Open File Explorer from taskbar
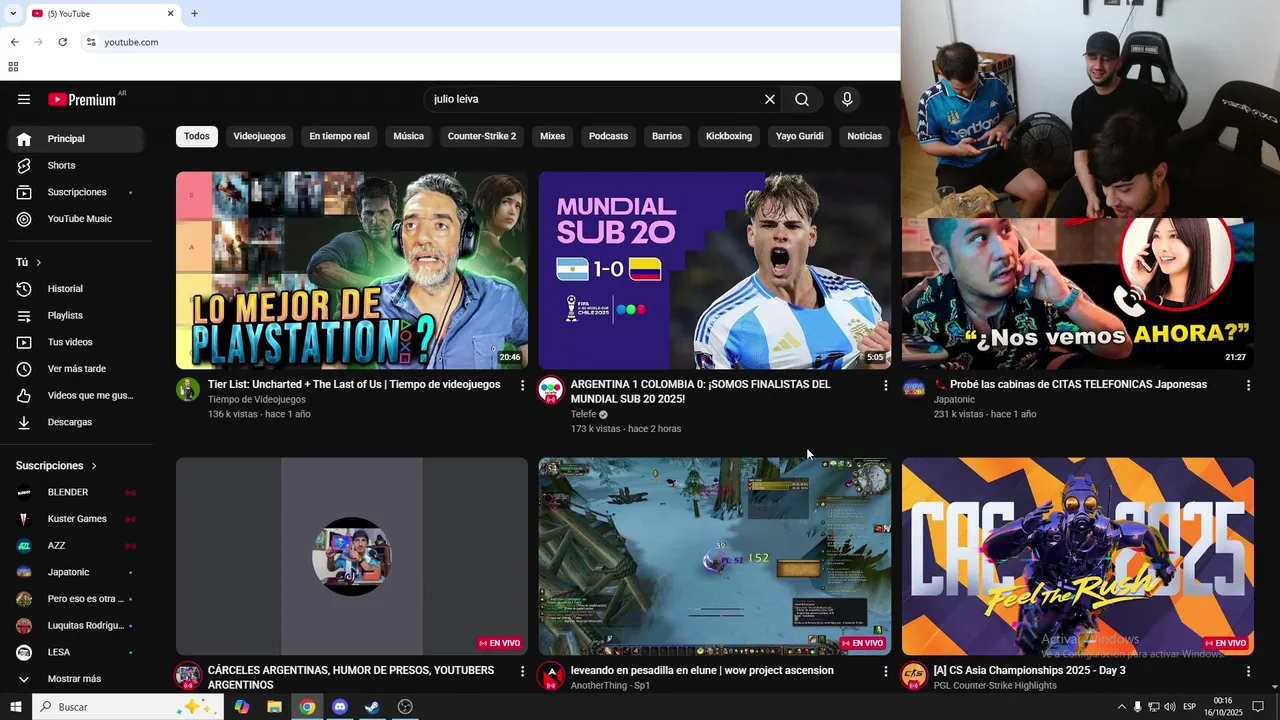1280x720 pixels. click(274, 707)
